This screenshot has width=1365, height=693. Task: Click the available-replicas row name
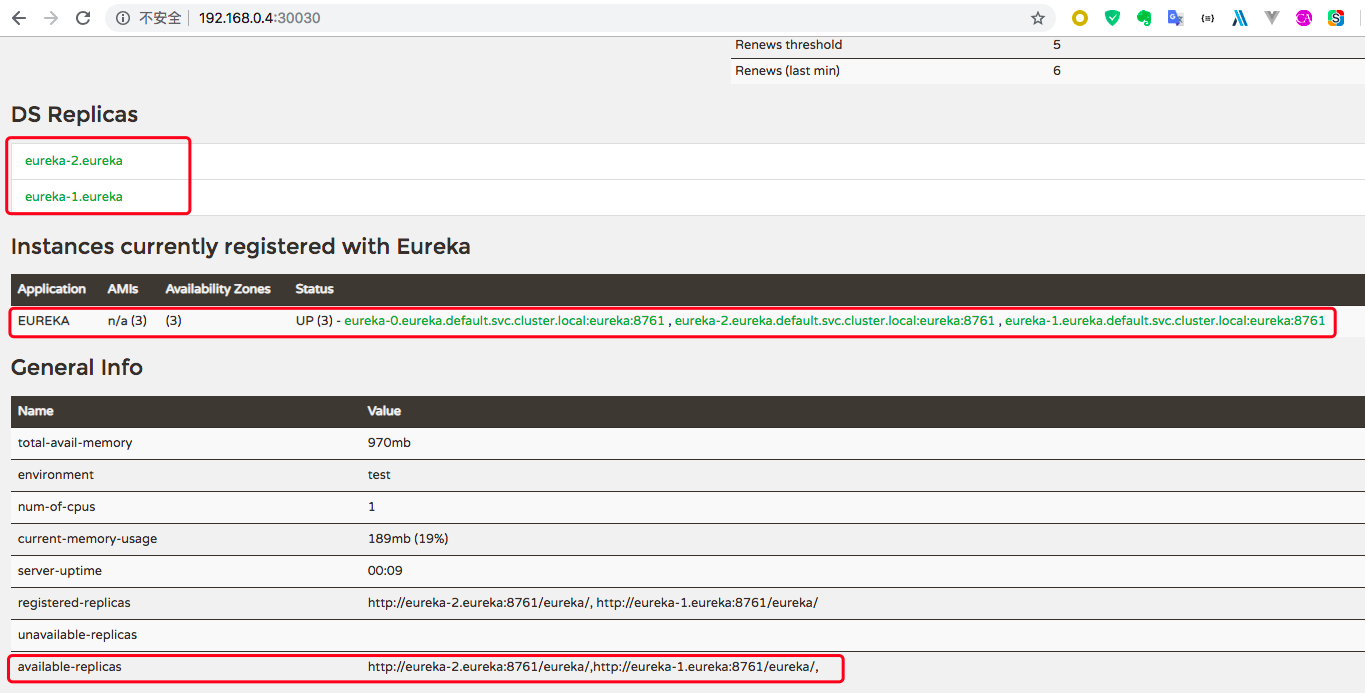[70, 666]
